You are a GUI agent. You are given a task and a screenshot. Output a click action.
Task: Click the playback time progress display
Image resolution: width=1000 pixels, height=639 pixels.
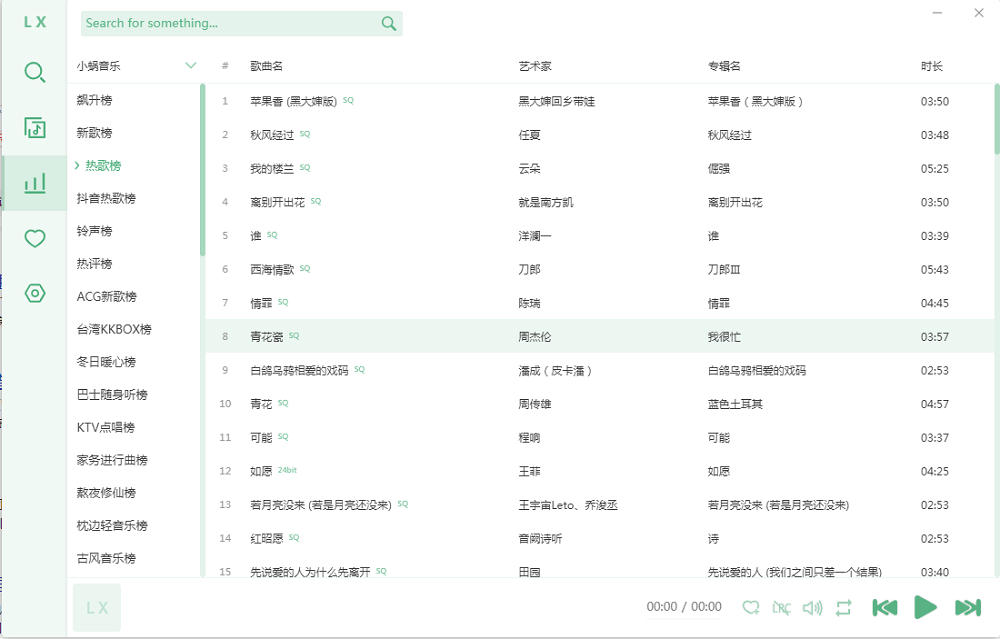tap(685, 607)
